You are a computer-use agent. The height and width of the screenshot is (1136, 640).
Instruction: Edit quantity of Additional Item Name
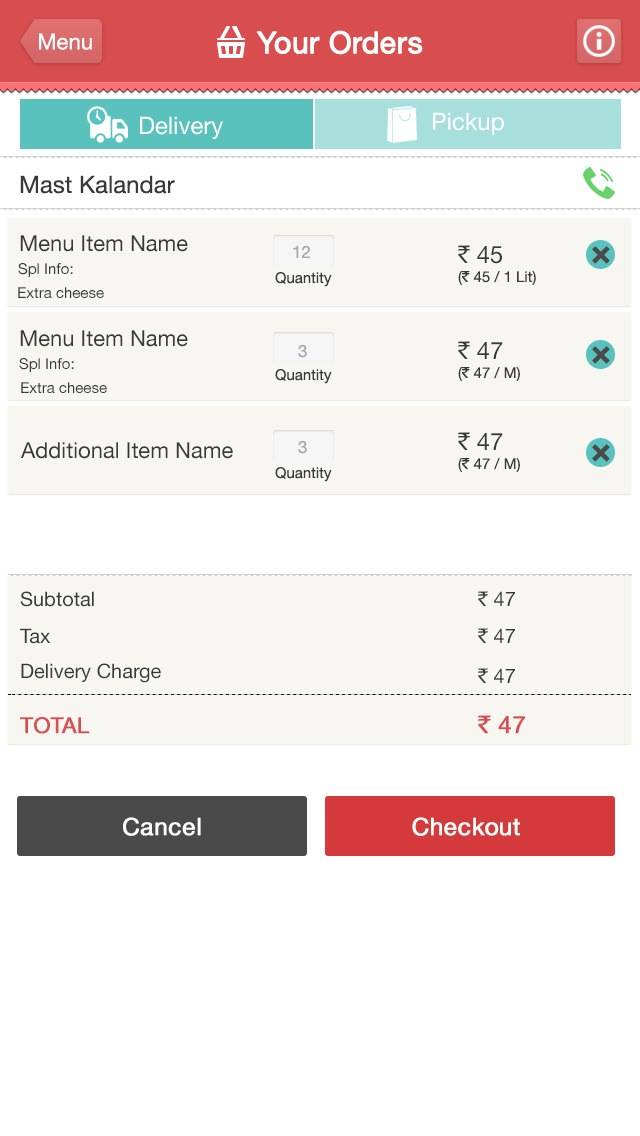point(303,447)
